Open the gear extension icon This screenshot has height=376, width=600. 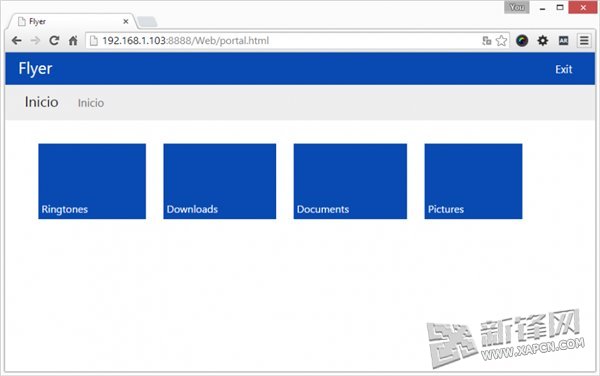click(543, 41)
